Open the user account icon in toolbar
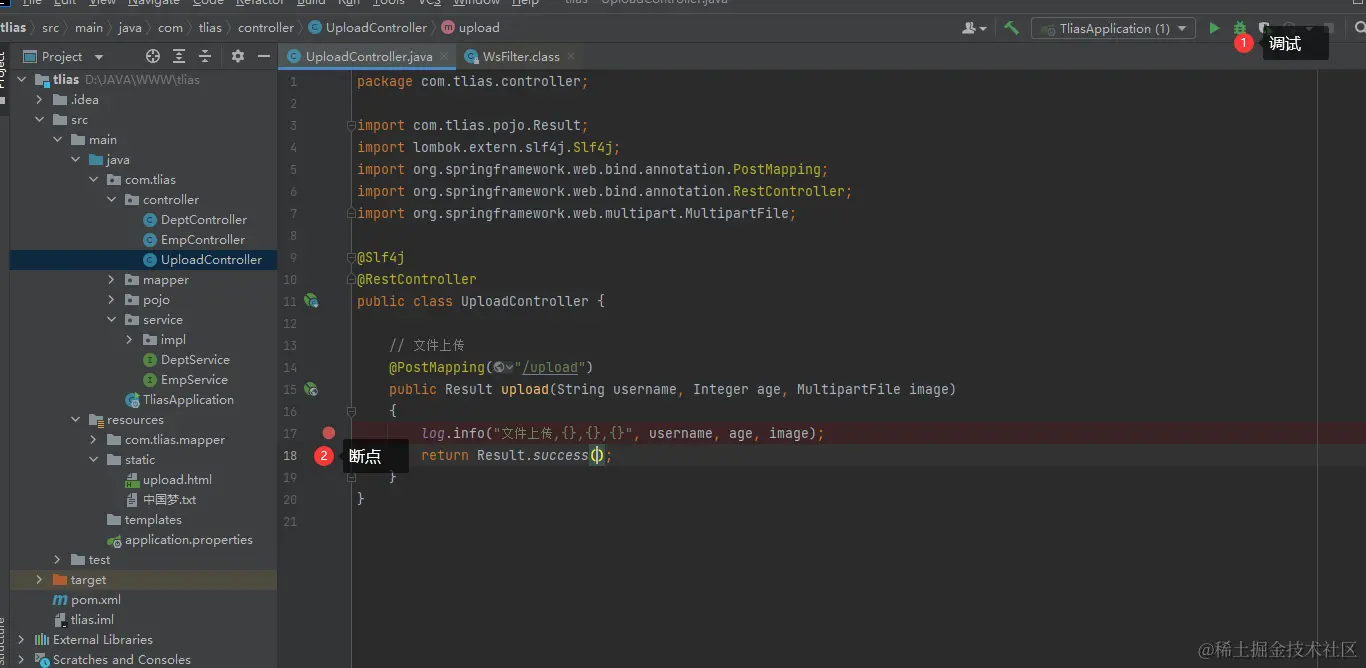This screenshot has width=1366, height=668. [x=973, y=28]
